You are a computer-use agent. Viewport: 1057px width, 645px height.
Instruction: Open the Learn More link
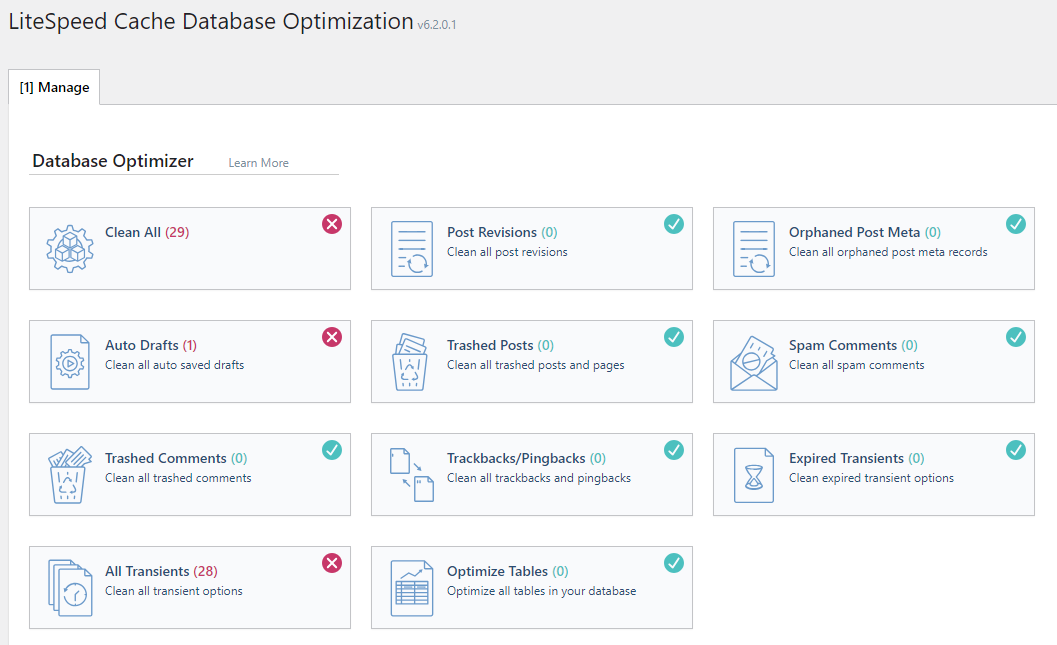tap(258, 163)
